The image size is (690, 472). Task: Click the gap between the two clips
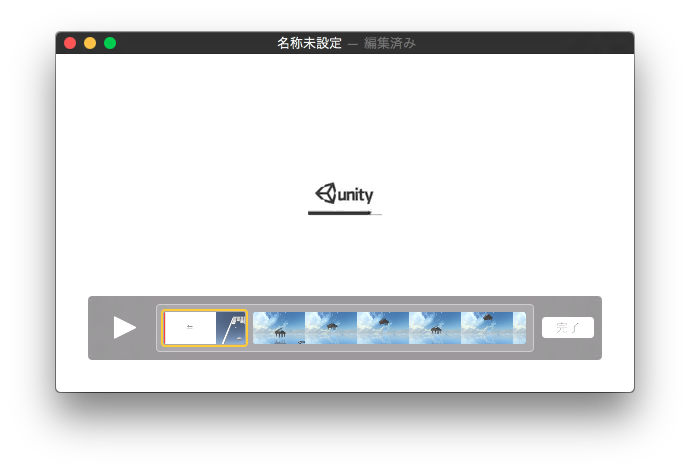pos(250,328)
